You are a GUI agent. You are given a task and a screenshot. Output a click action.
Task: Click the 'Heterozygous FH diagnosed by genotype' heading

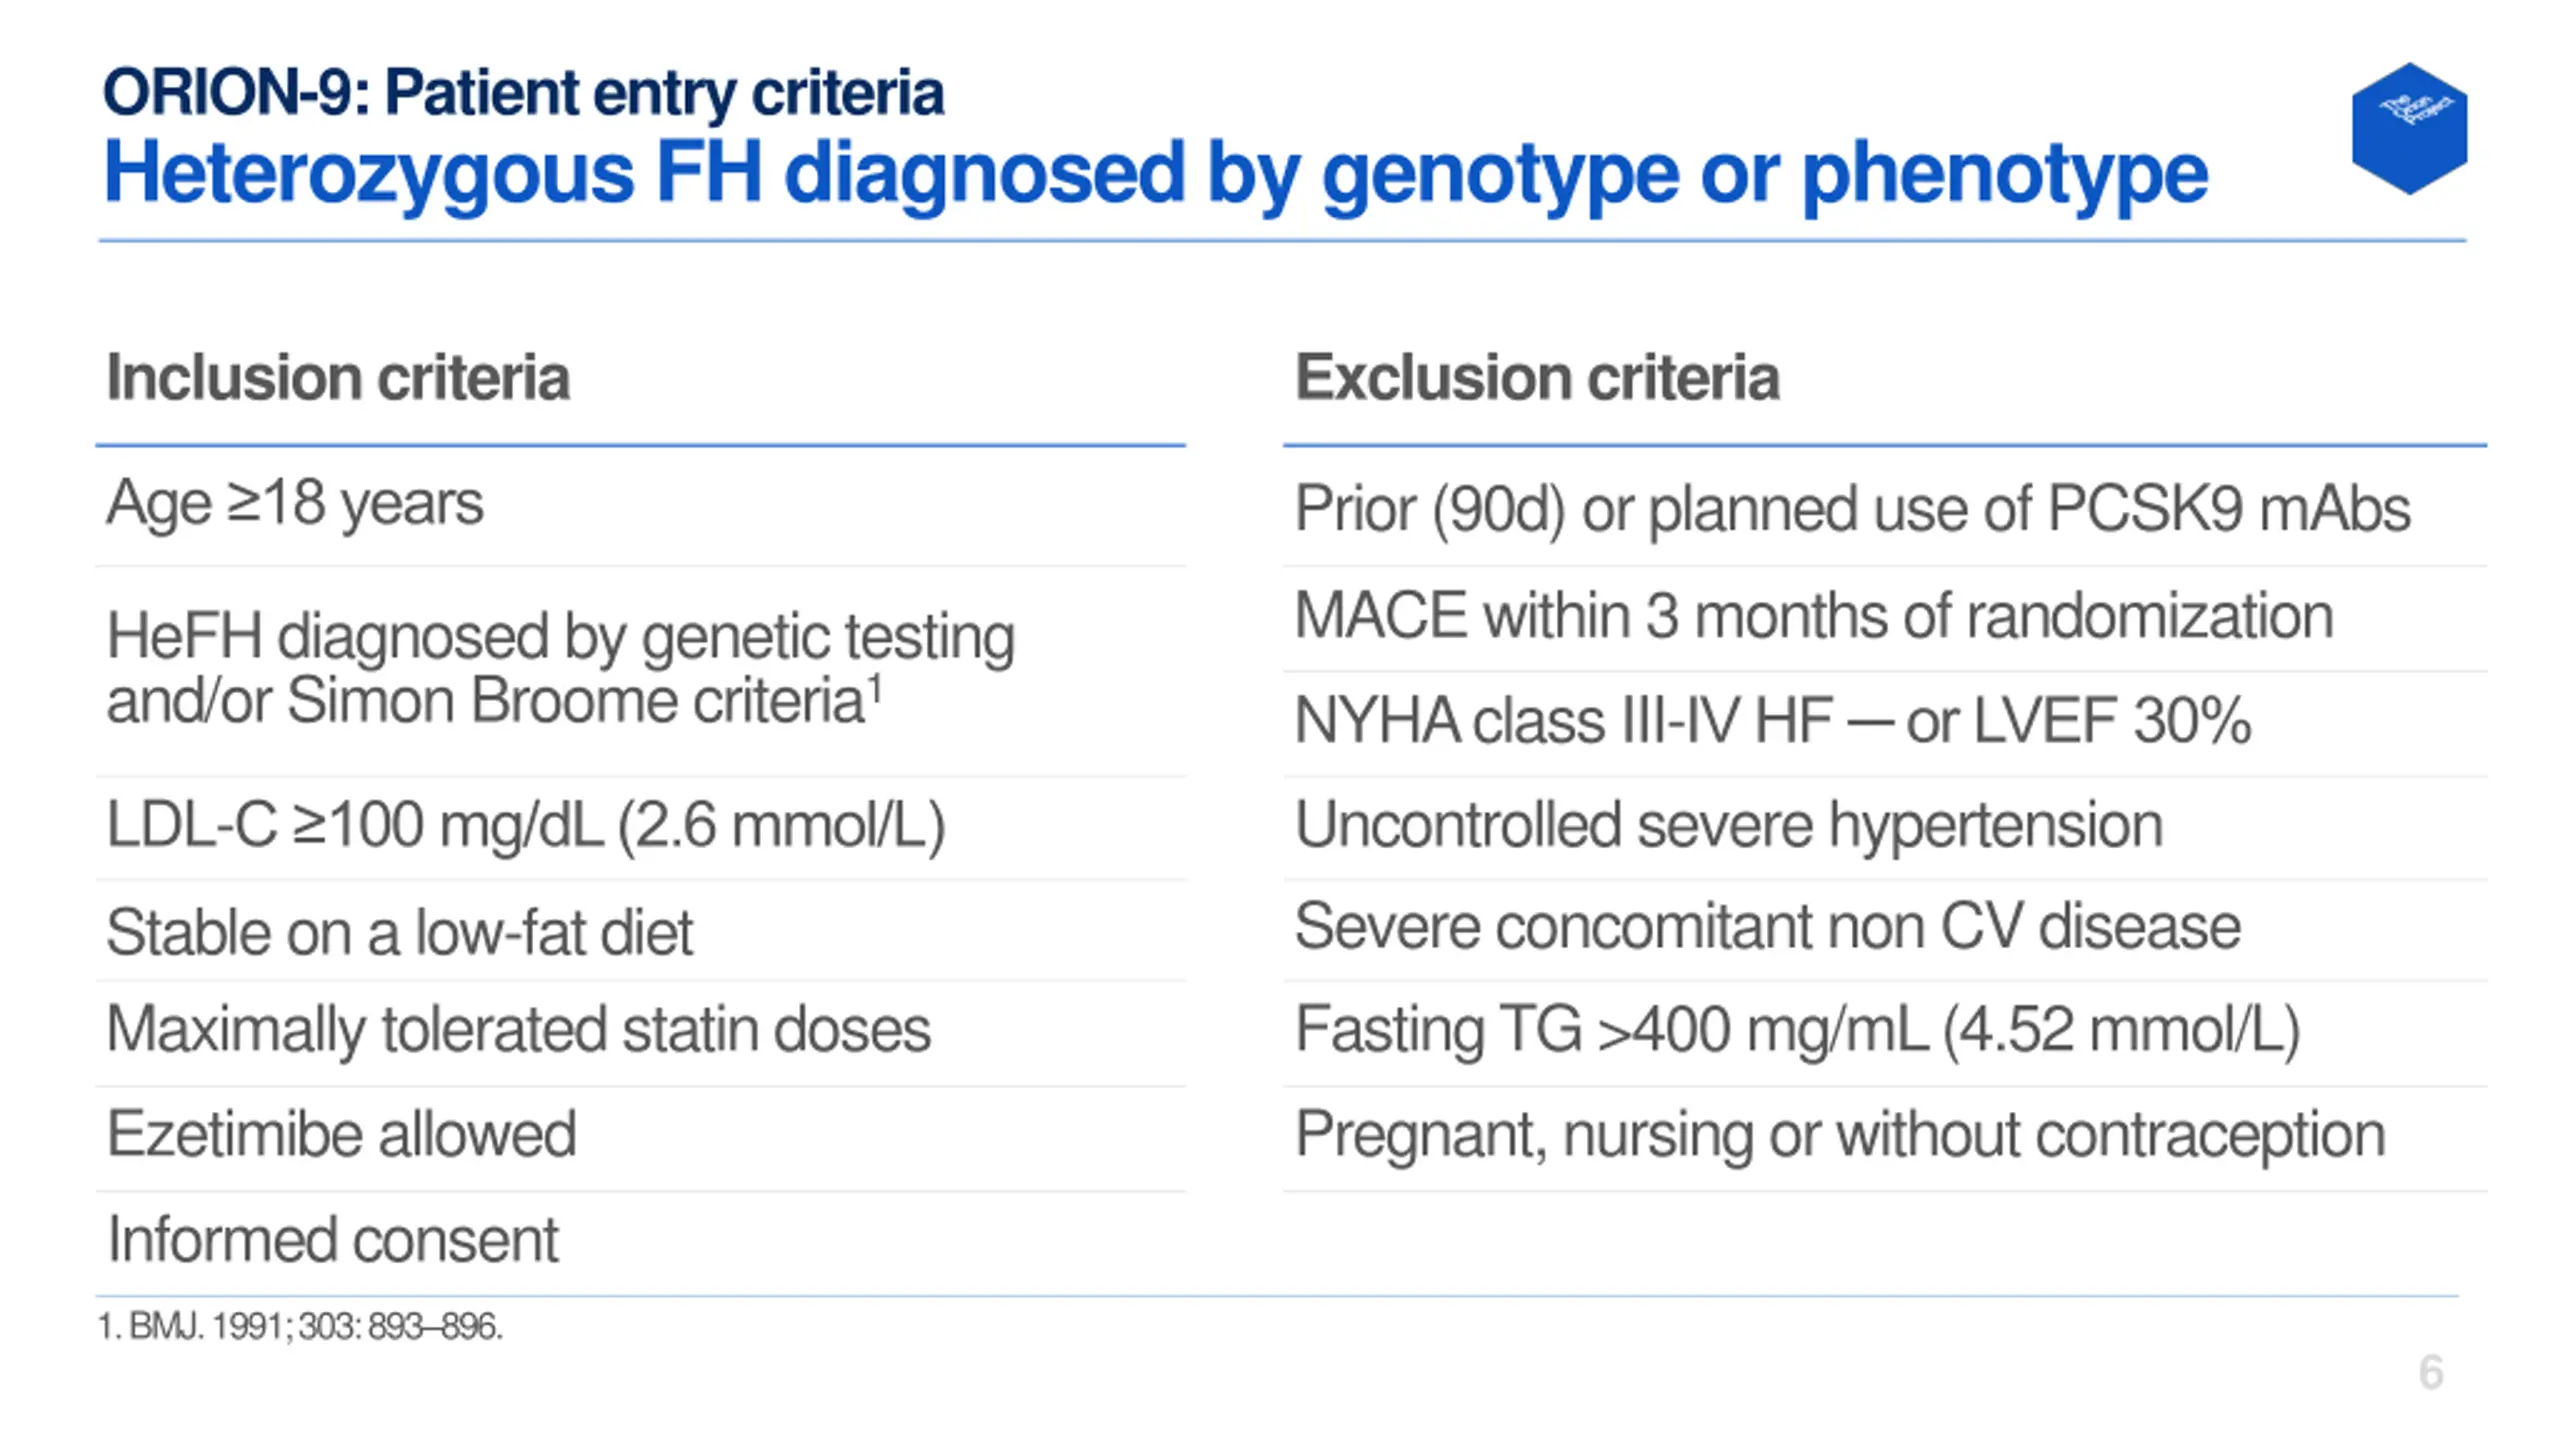[x=1155, y=175]
